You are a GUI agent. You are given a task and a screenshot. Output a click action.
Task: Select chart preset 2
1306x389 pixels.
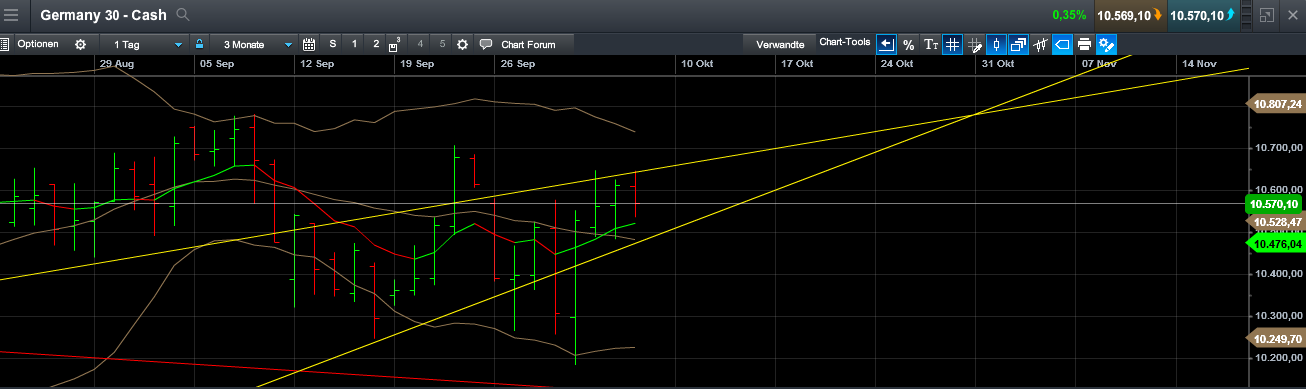click(376, 44)
